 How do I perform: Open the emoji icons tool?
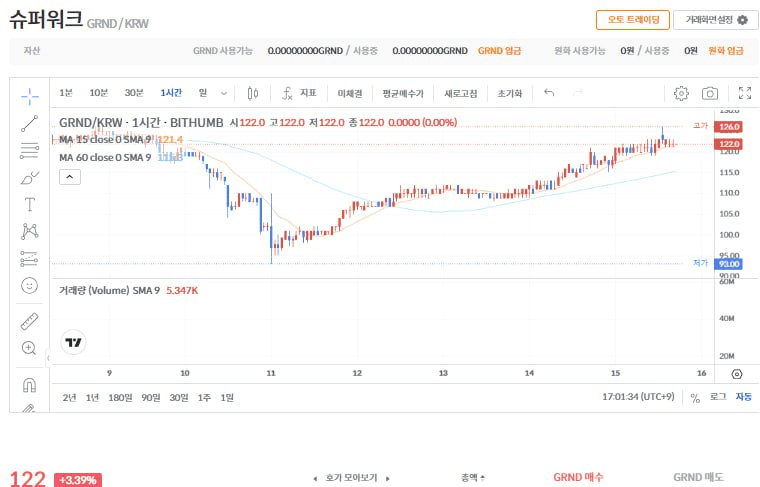tap(30, 285)
